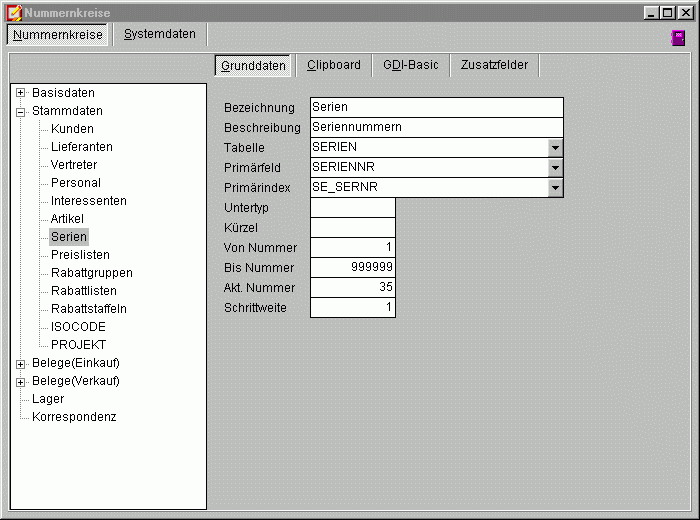The height and width of the screenshot is (520, 700).
Task: Collapse the Stammdaten tree node
Action: click(20, 111)
